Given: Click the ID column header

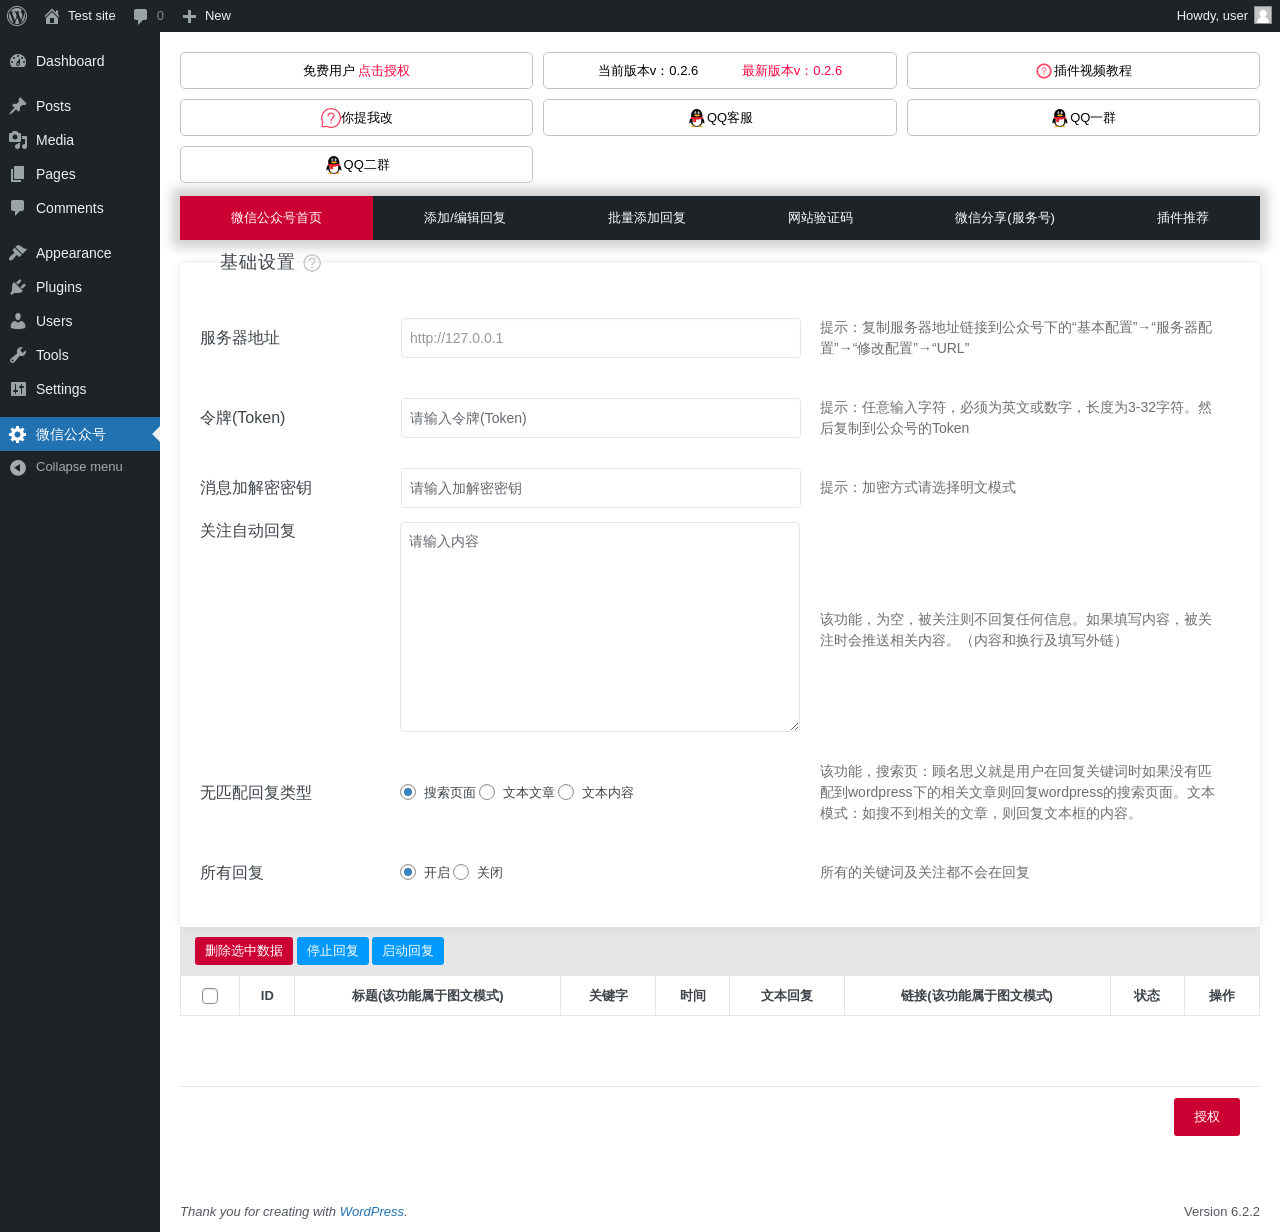Looking at the screenshot, I should click(x=267, y=996).
